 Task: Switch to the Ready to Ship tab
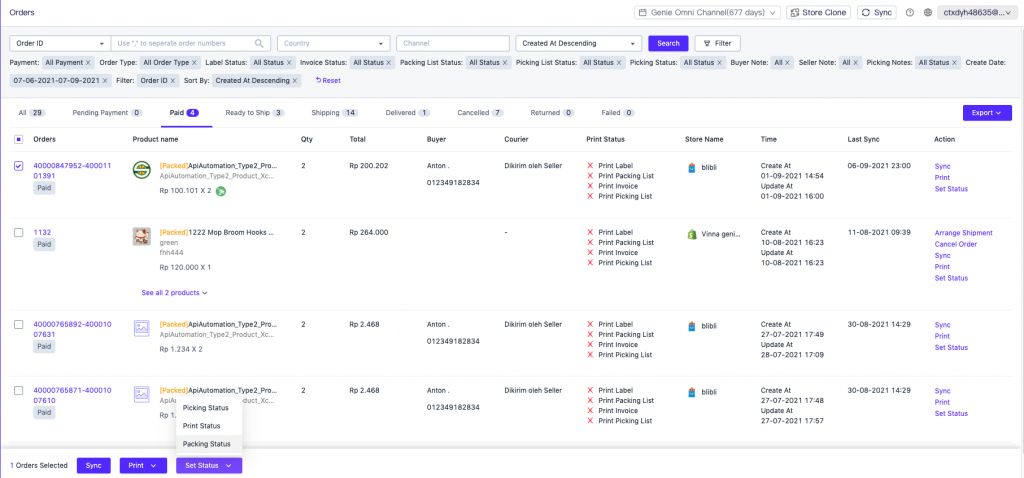tap(254, 113)
